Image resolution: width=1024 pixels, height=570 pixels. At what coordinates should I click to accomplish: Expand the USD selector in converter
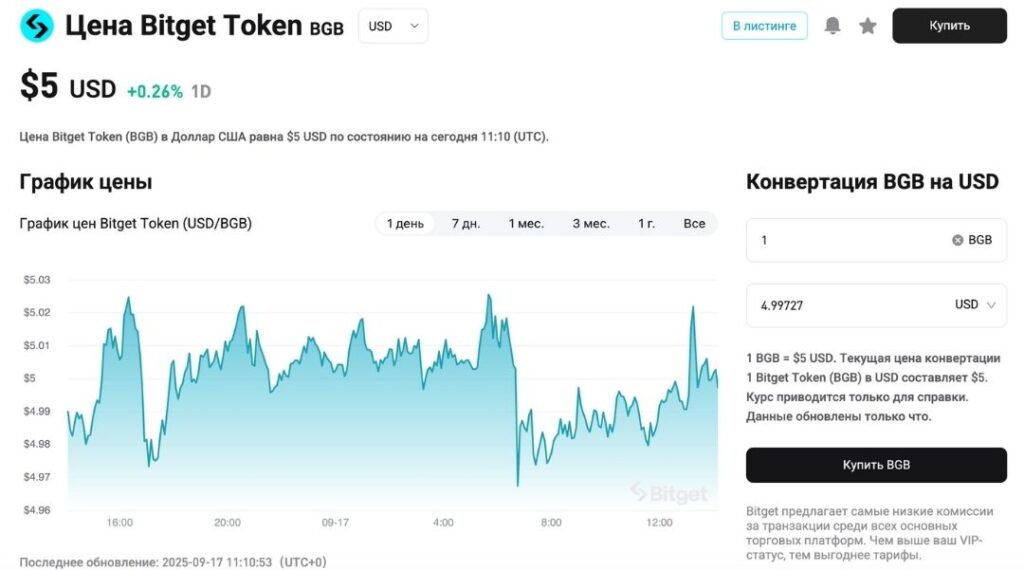pos(975,305)
